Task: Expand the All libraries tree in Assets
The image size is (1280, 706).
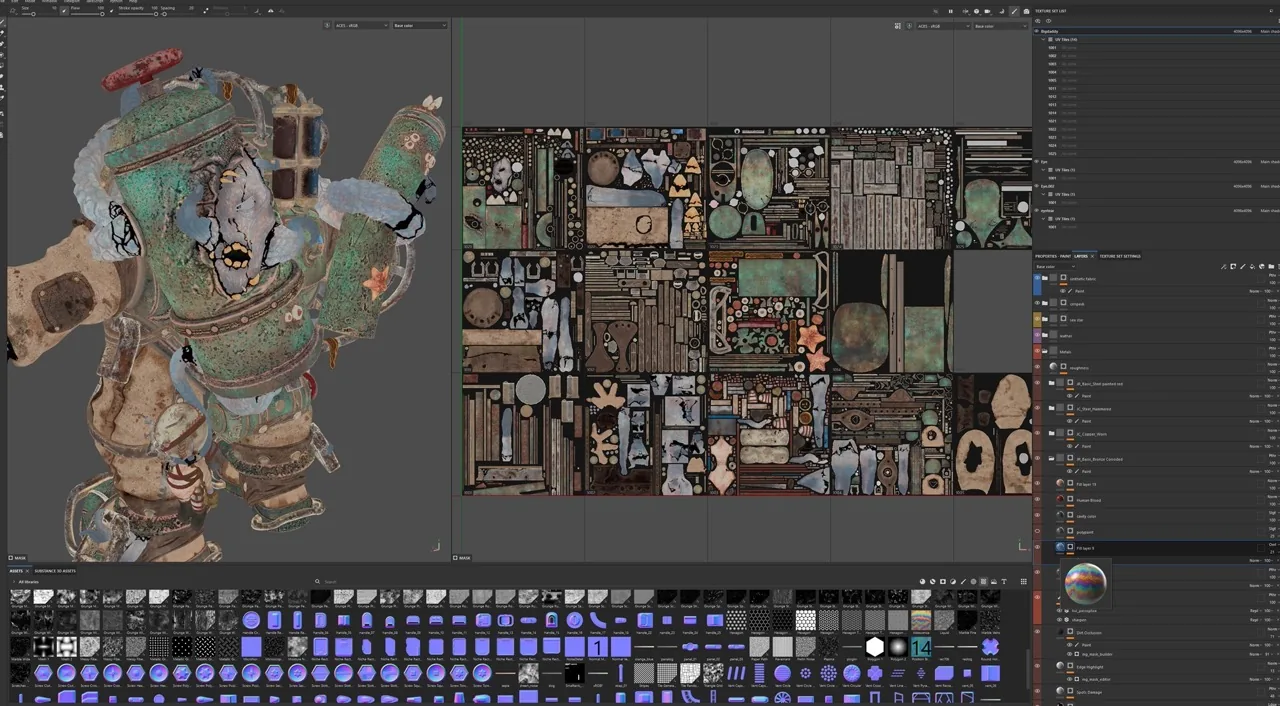Action: pyautogui.click(x=13, y=581)
